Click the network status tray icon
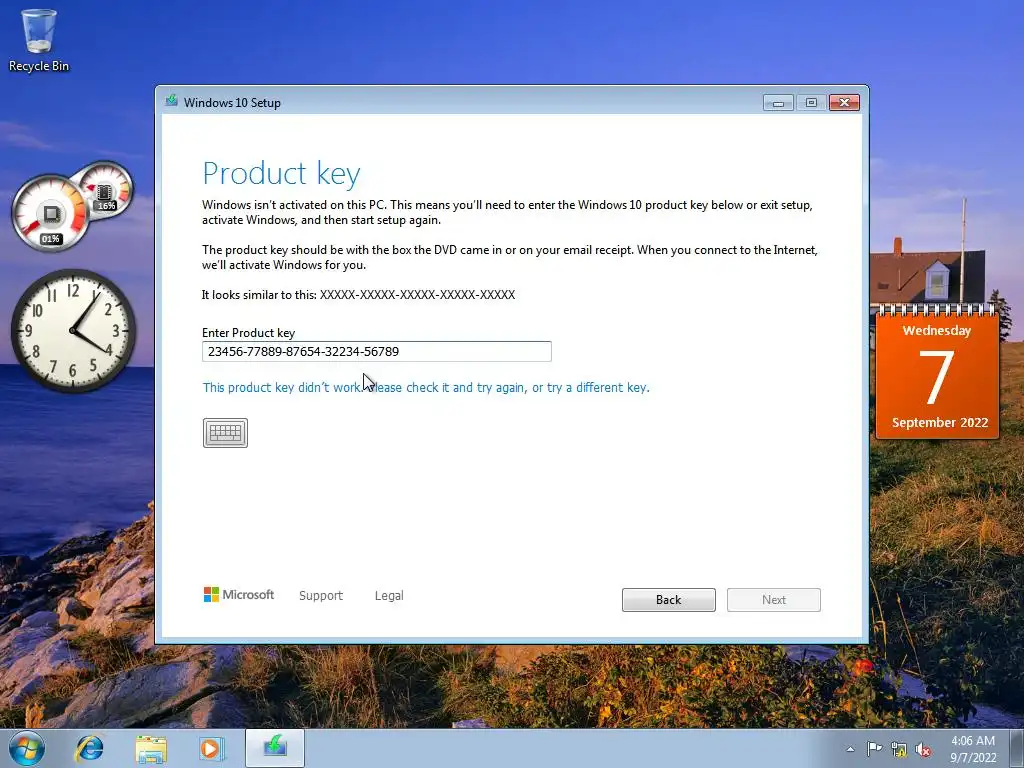The image size is (1024, 768). (899, 750)
